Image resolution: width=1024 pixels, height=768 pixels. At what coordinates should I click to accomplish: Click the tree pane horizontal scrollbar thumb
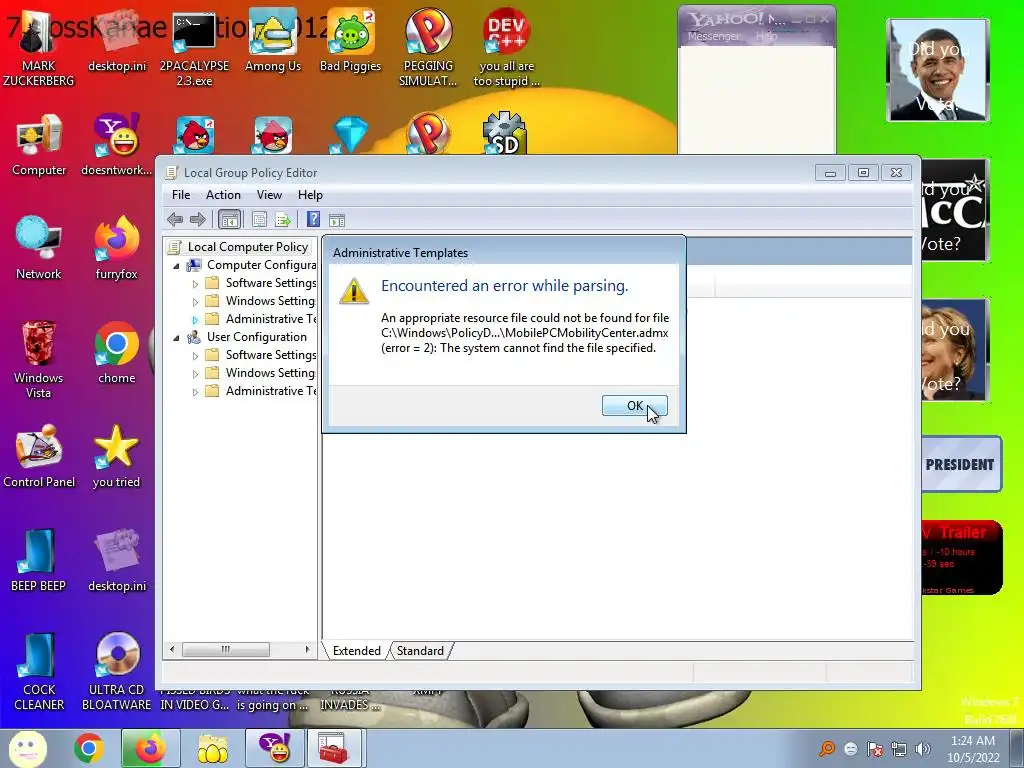225,649
